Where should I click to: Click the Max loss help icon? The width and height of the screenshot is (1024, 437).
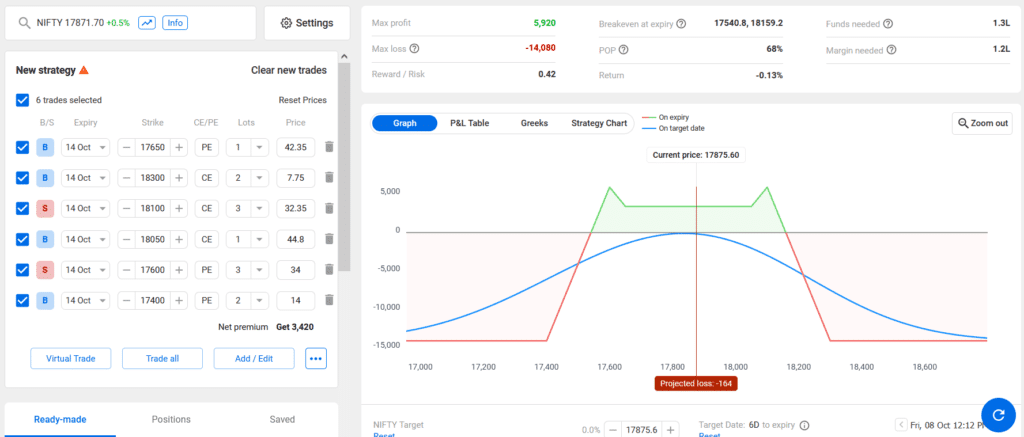point(414,48)
